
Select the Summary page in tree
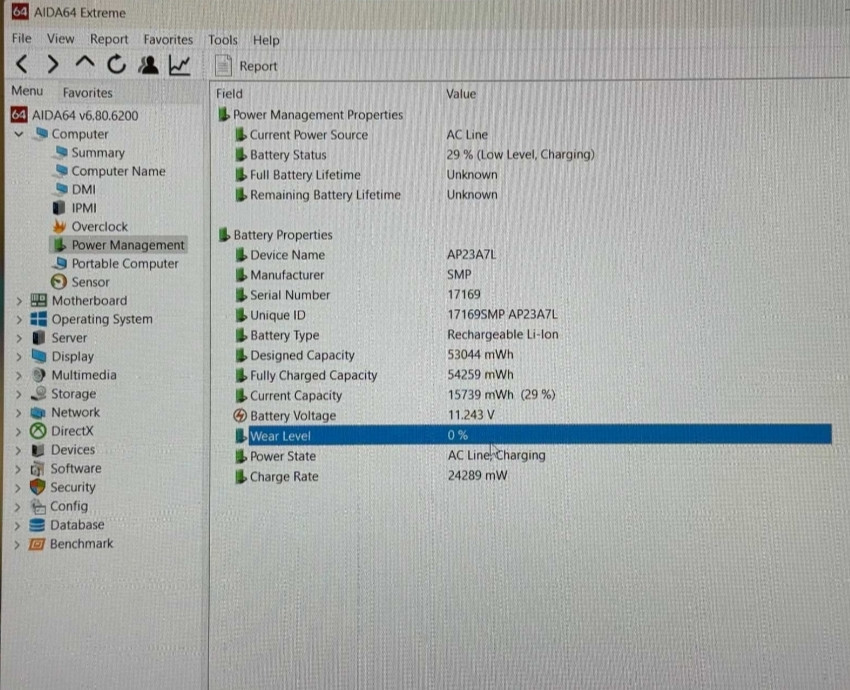(97, 153)
